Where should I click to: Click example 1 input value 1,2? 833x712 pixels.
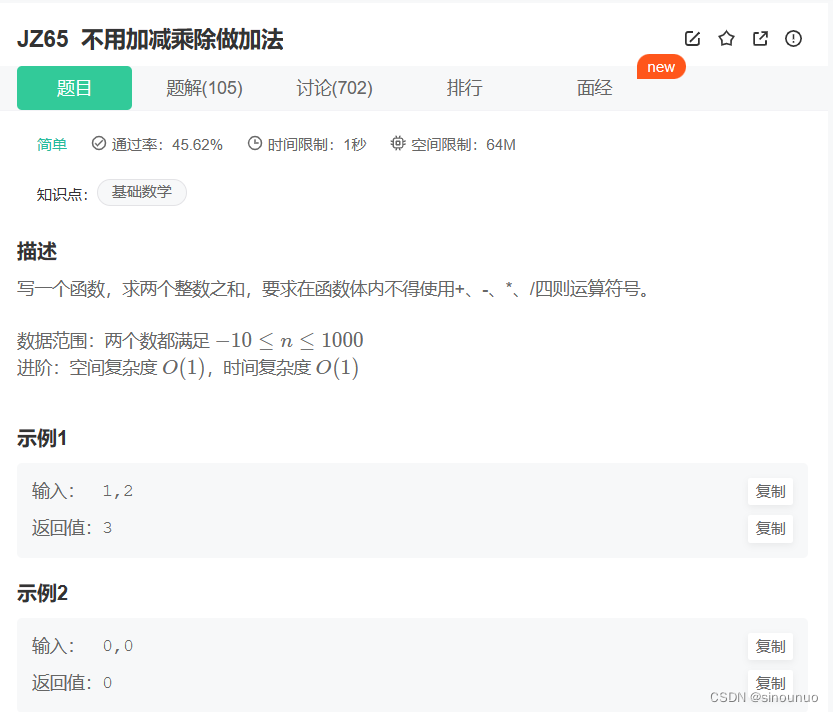pos(117,491)
